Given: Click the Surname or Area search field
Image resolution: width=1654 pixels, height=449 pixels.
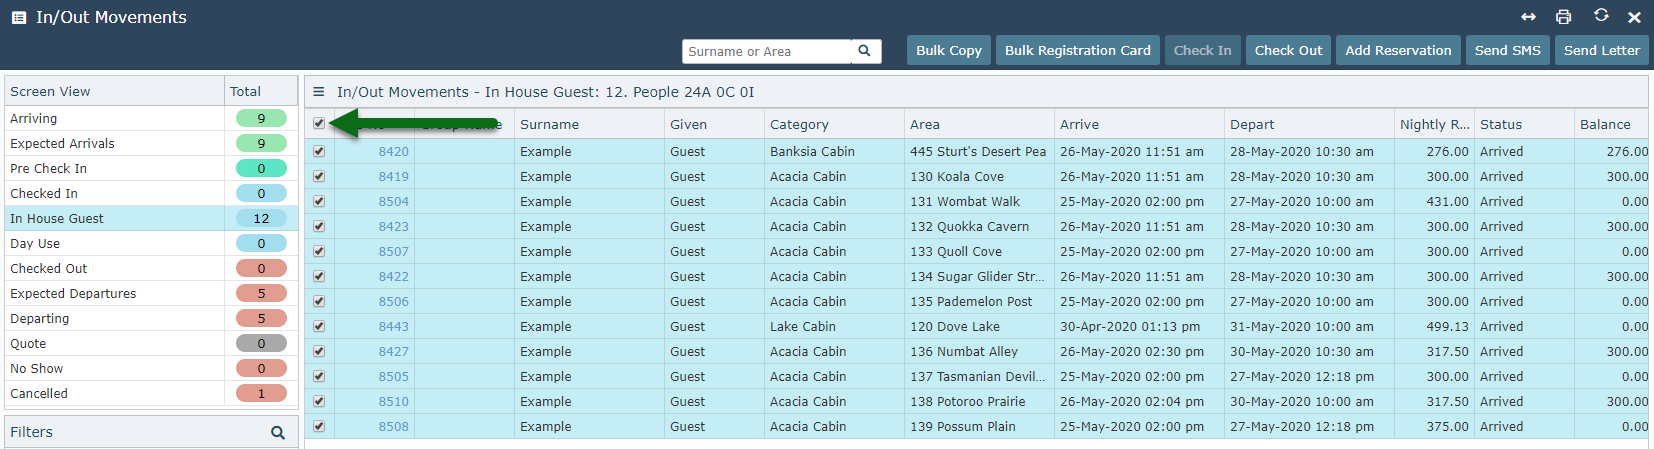Looking at the screenshot, I should click(x=766, y=51).
